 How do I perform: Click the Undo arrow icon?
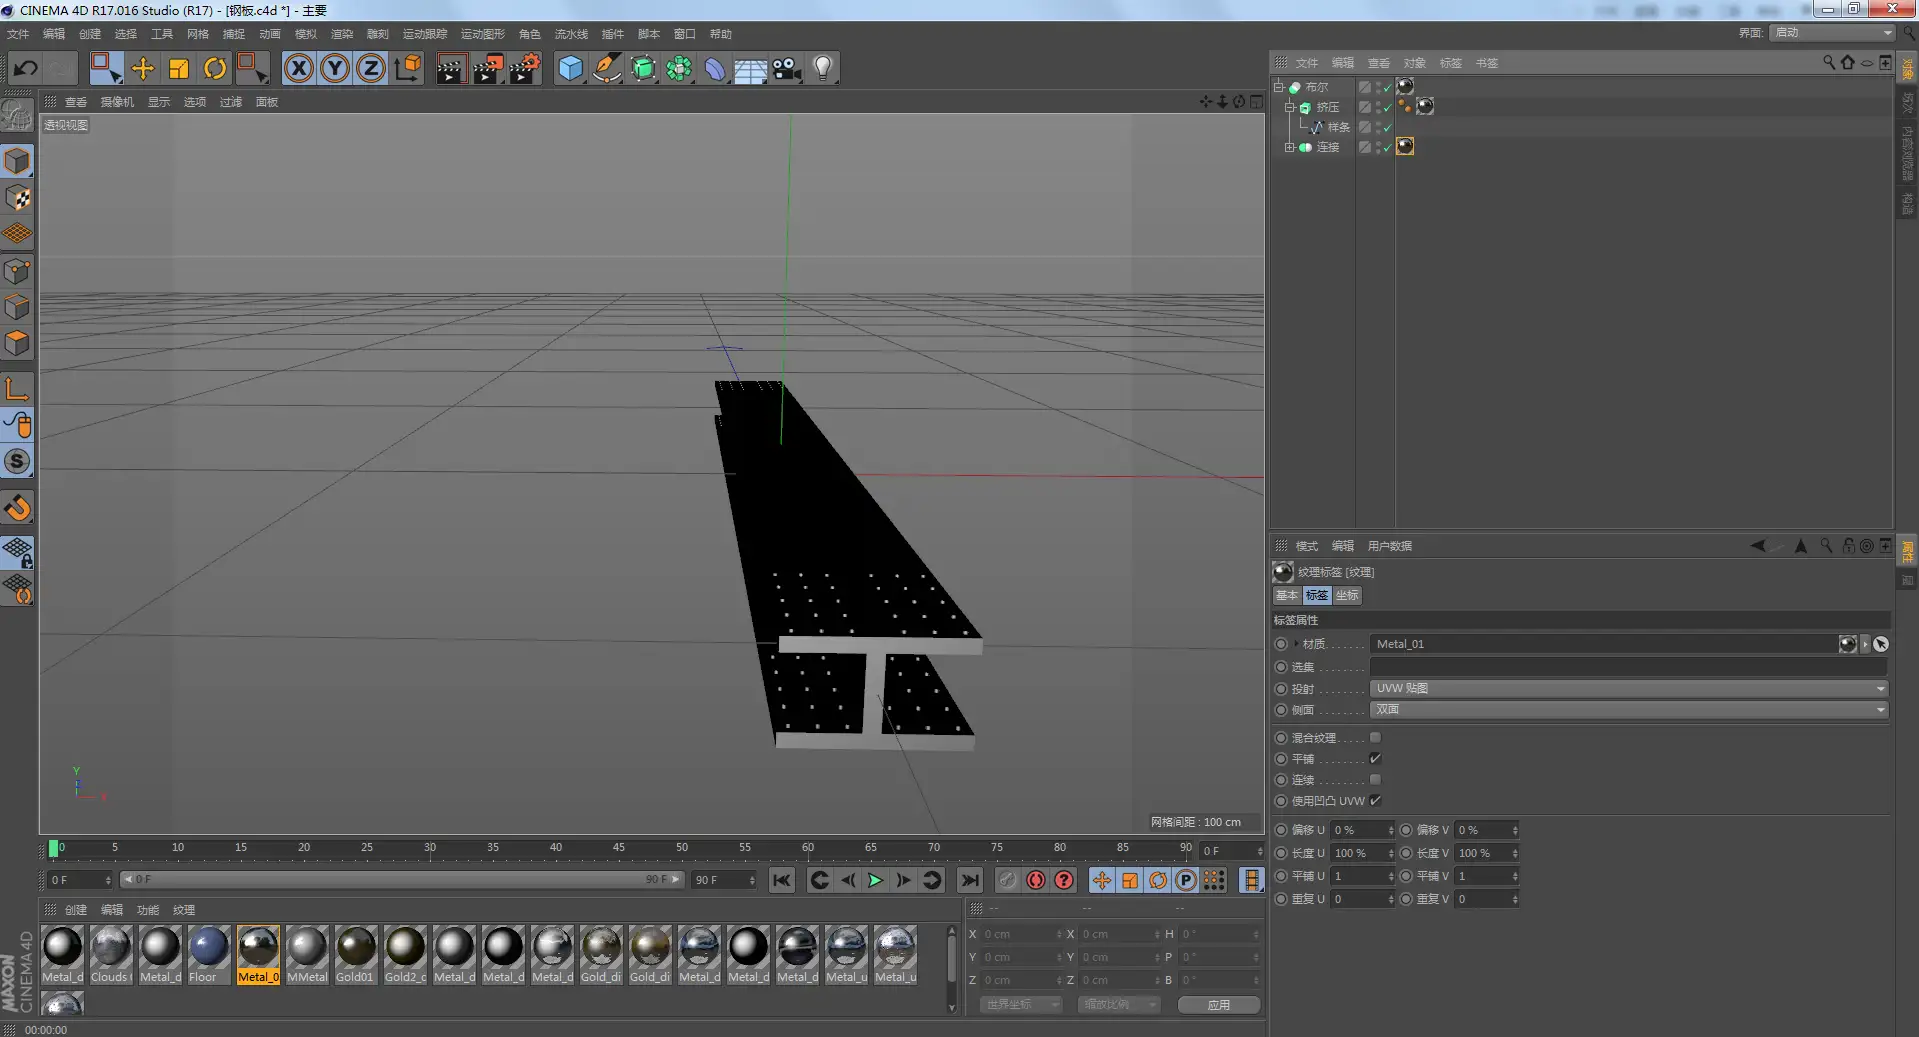(26, 68)
